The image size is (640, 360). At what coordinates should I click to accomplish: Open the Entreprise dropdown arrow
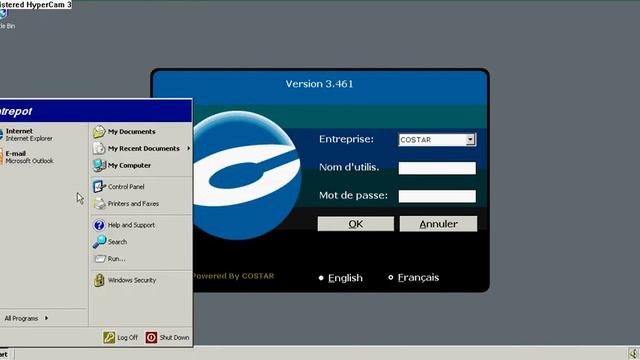tap(470, 140)
